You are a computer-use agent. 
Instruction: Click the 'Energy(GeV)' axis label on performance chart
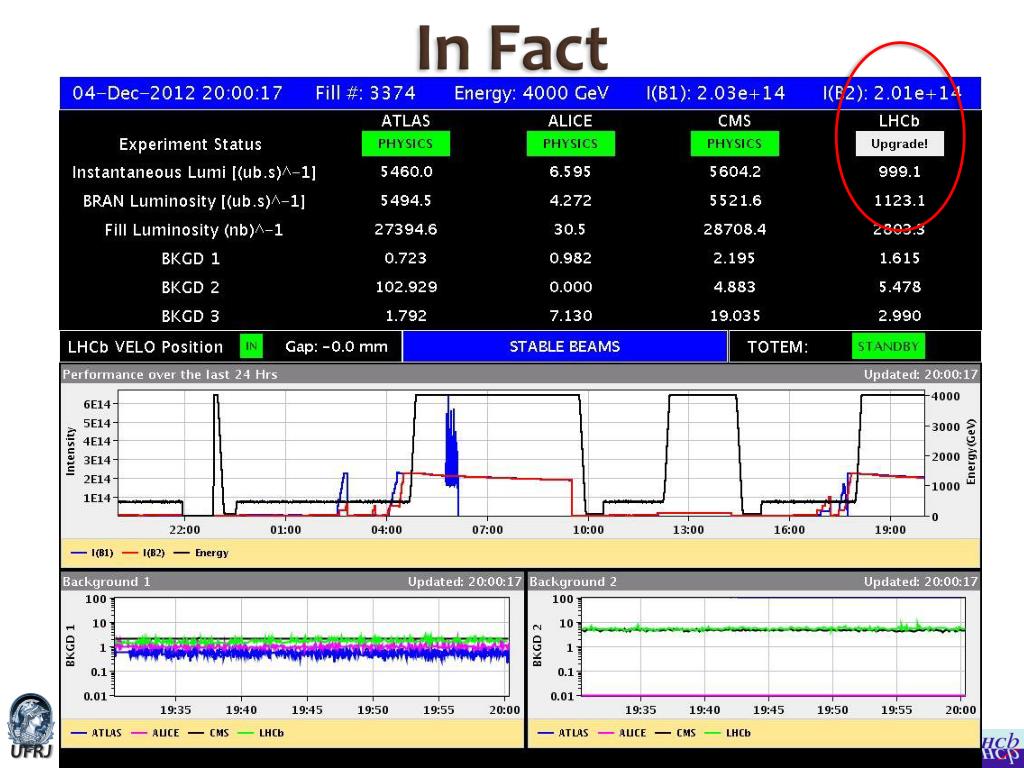pyautogui.click(x=972, y=452)
